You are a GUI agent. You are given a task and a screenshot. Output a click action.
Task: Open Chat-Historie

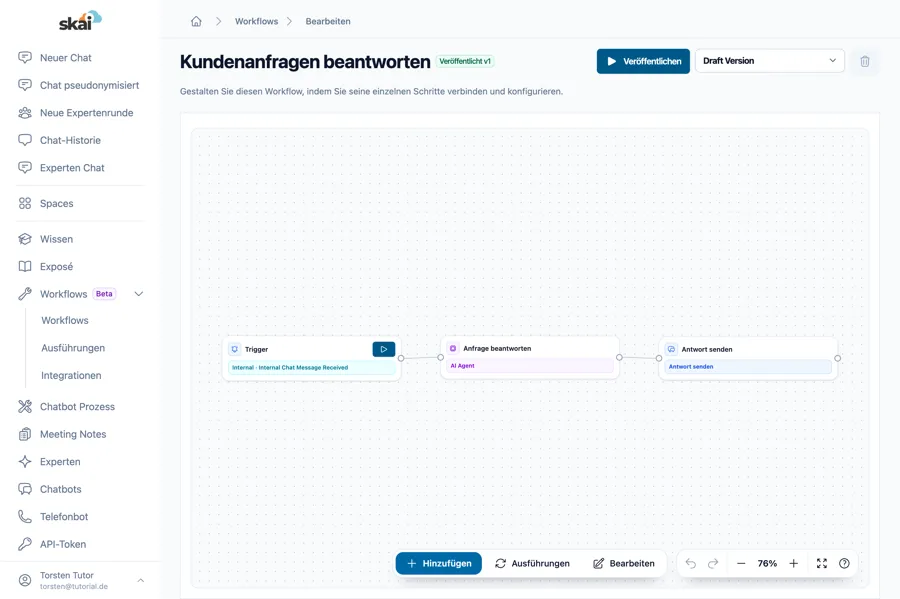tap(70, 140)
